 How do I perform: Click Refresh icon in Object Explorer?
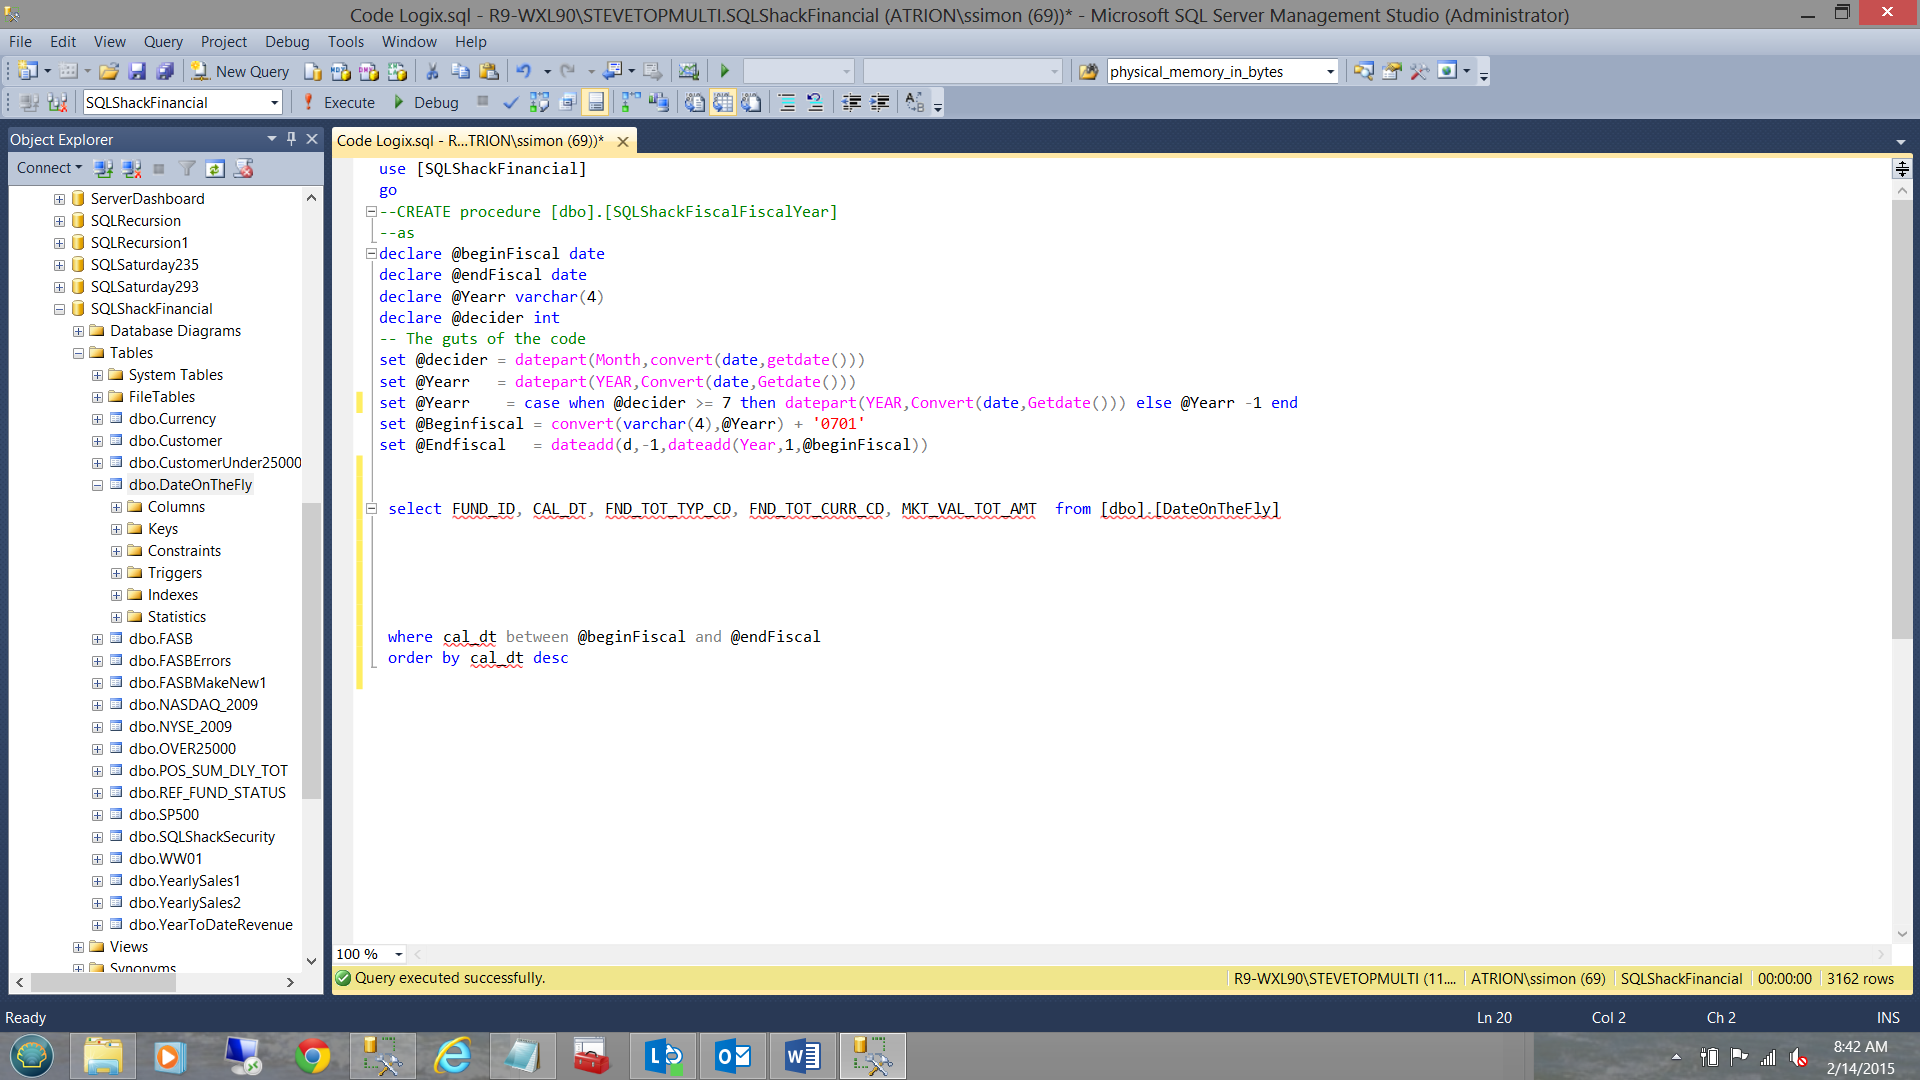pyautogui.click(x=215, y=168)
